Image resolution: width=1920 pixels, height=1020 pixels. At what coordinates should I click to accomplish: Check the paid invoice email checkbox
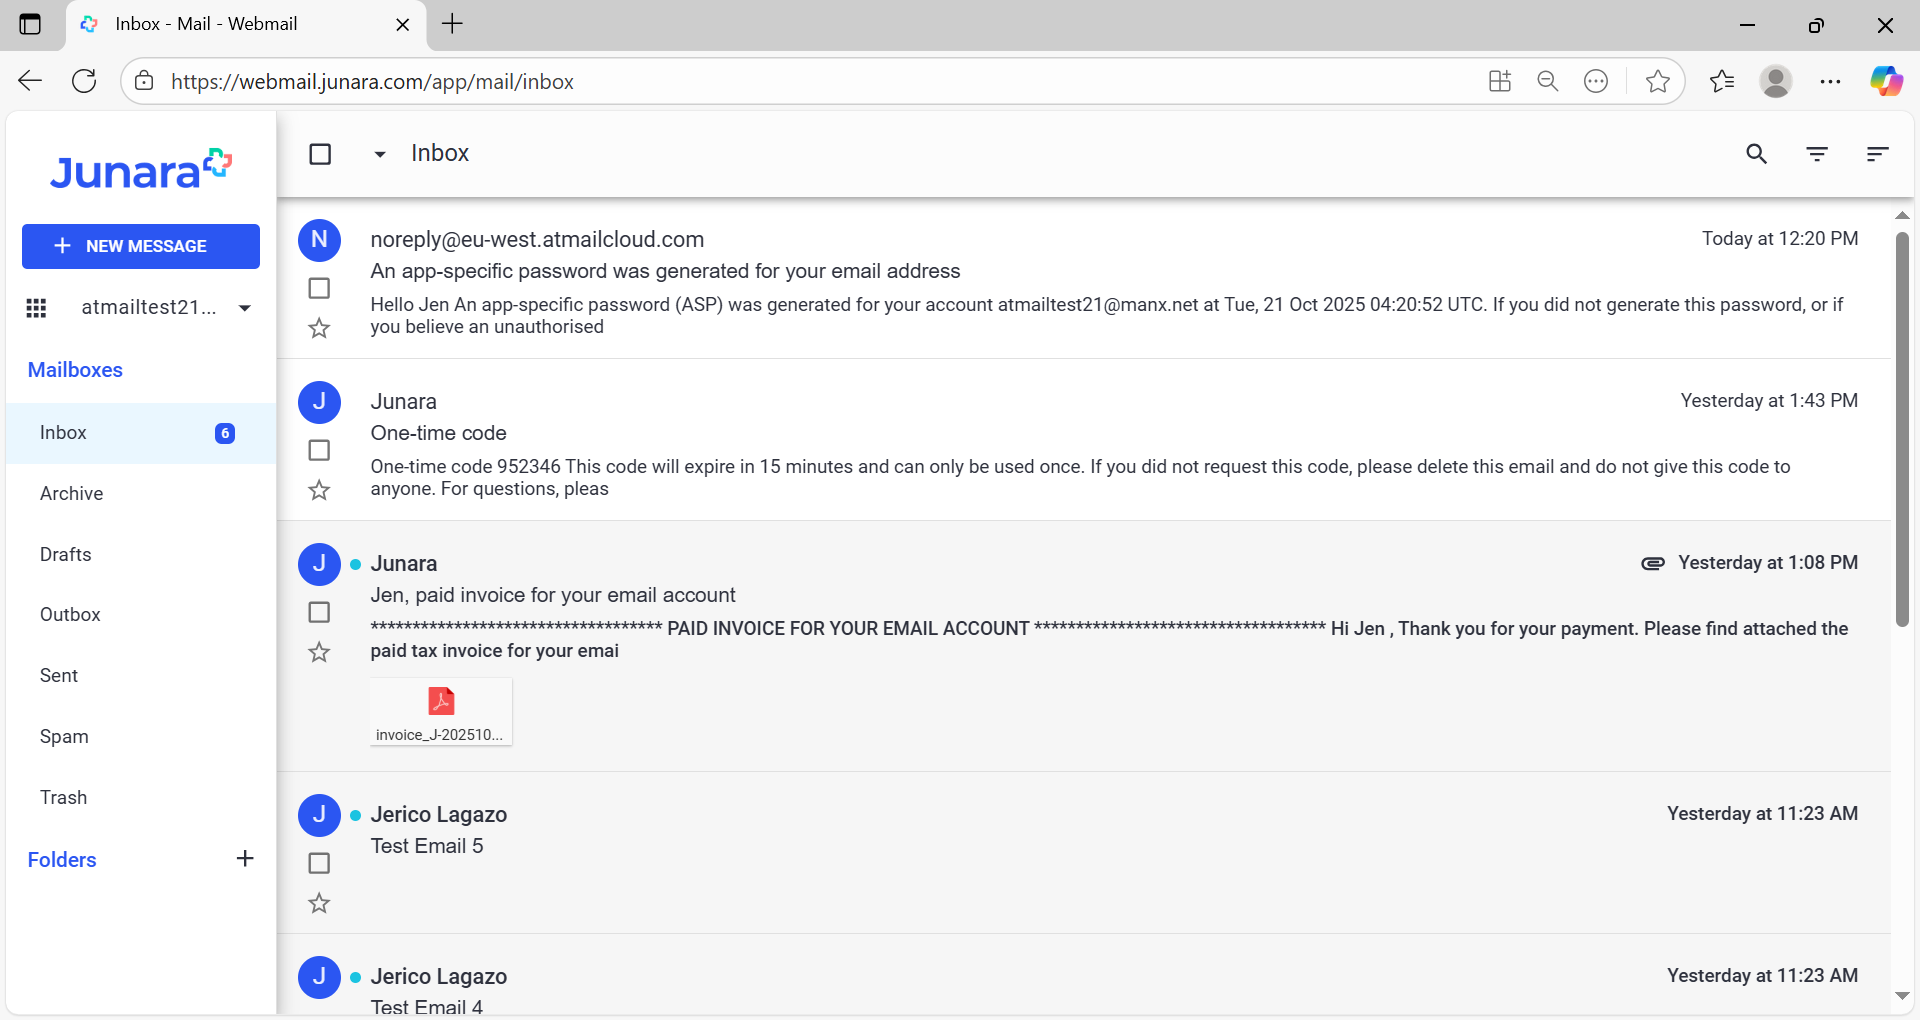(319, 612)
